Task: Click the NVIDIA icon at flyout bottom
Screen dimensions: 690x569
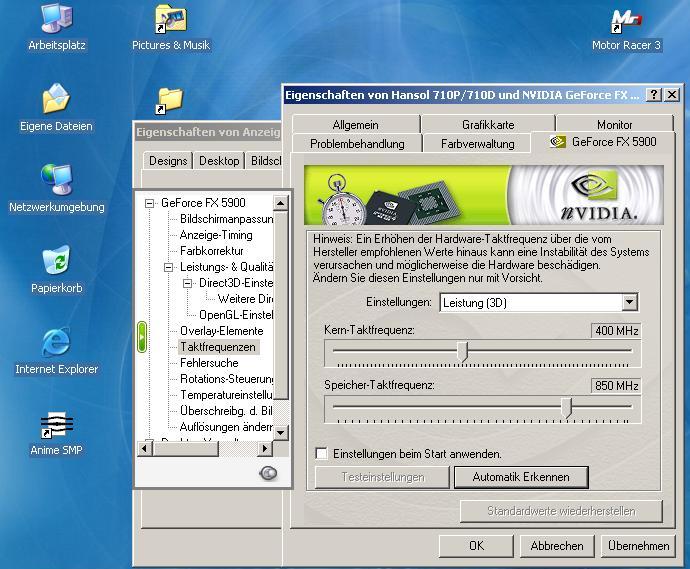Action: (x=268, y=473)
